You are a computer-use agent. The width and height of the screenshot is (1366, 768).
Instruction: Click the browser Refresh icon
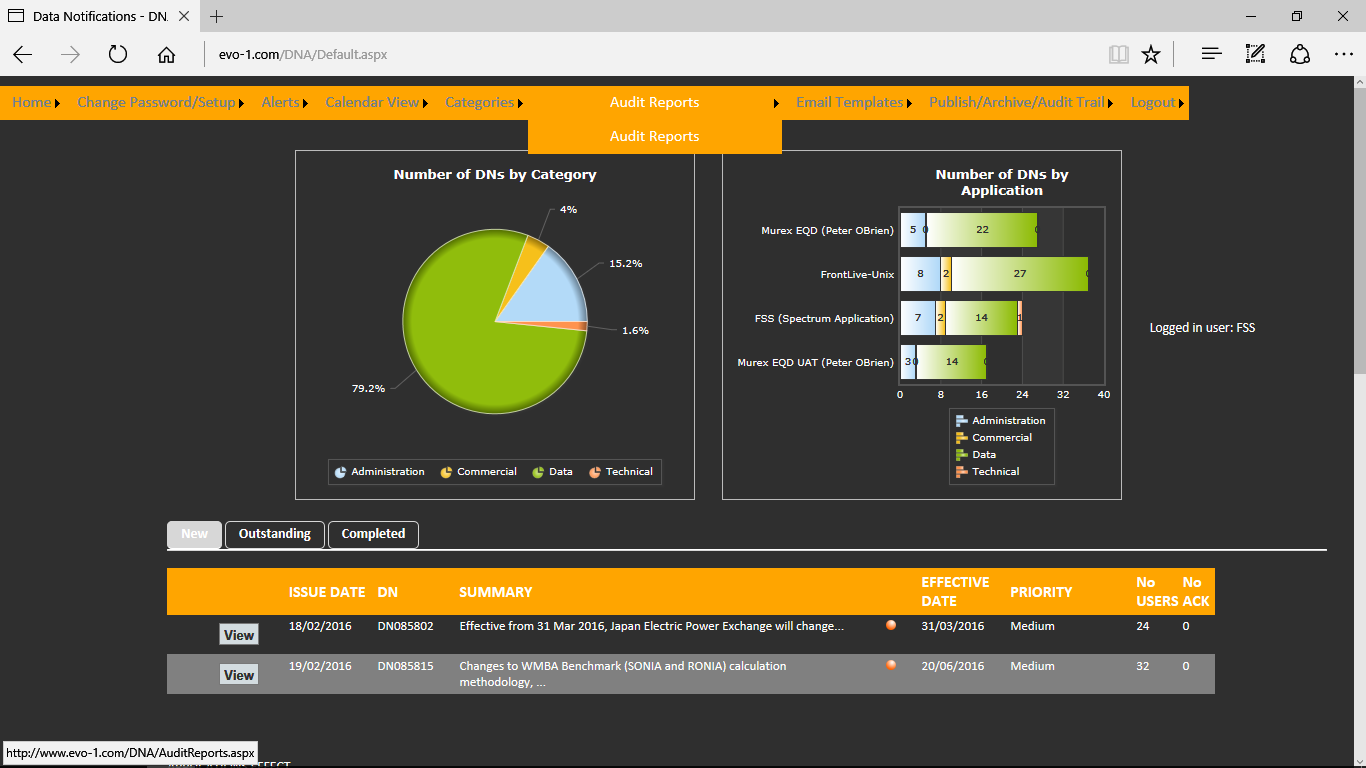[x=118, y=55]
